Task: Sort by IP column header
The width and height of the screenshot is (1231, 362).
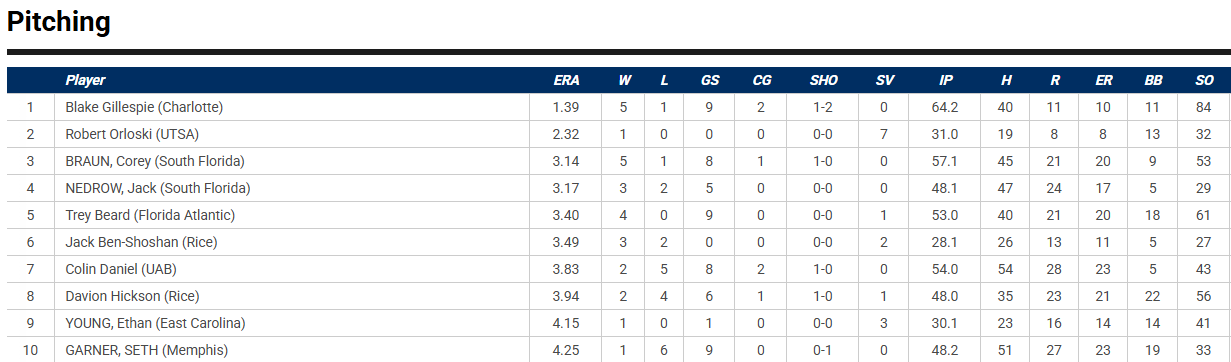Action: [946, 80]
